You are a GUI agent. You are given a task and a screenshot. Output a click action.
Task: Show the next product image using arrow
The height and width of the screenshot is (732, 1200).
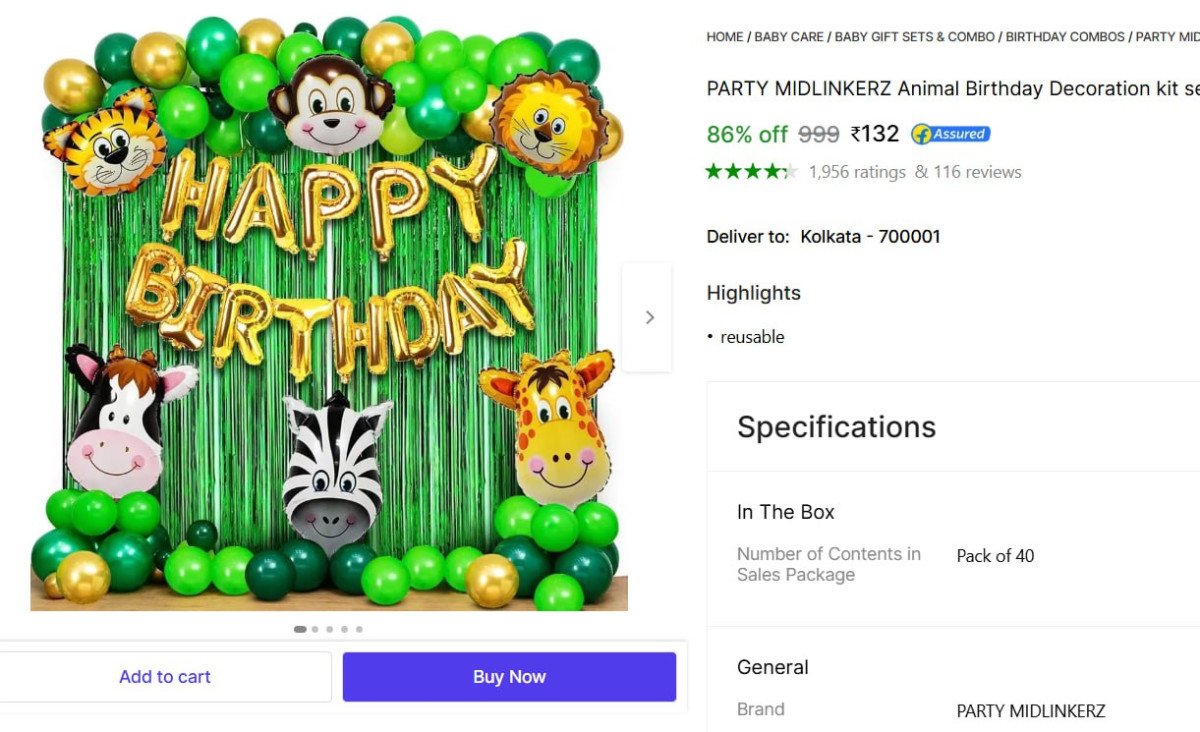coord(648,317)
